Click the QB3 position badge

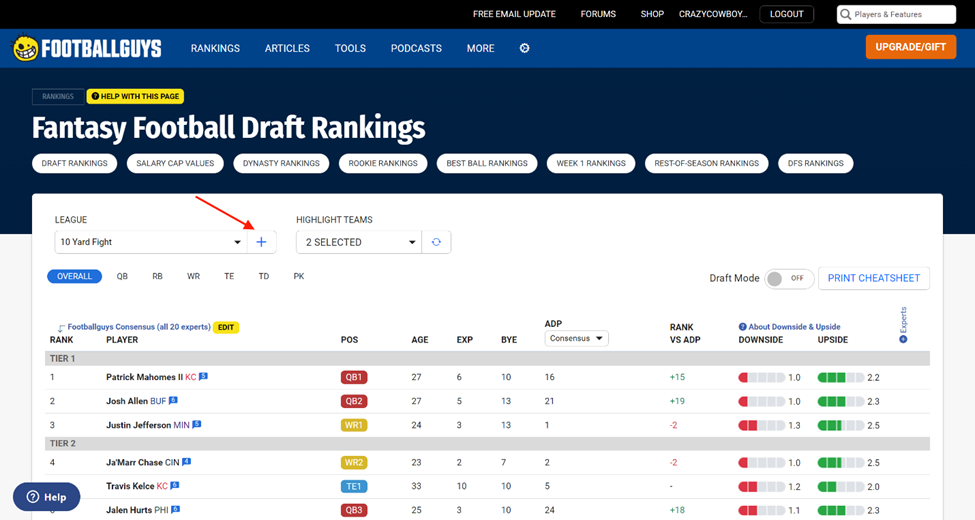click(x=354, y=510)
